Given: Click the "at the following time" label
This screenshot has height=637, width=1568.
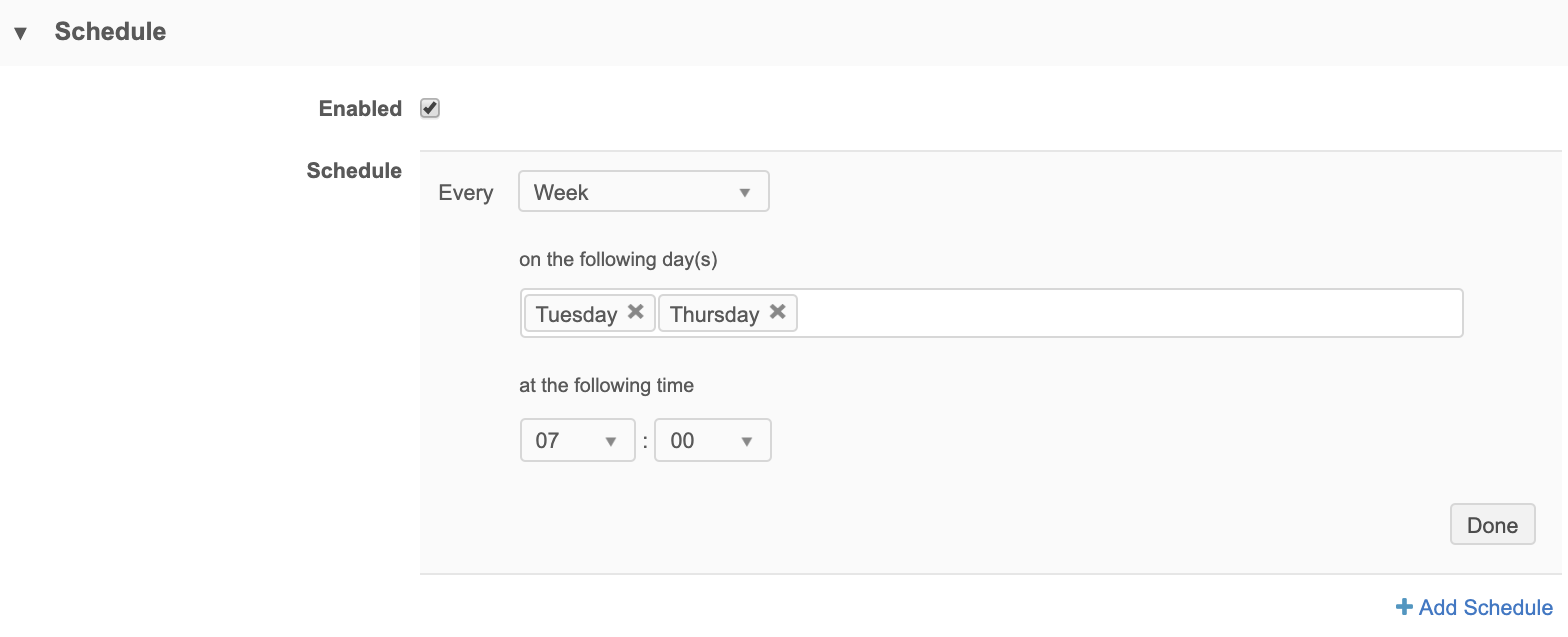Looking at the screenshot, I should click(x=606, y=385).
